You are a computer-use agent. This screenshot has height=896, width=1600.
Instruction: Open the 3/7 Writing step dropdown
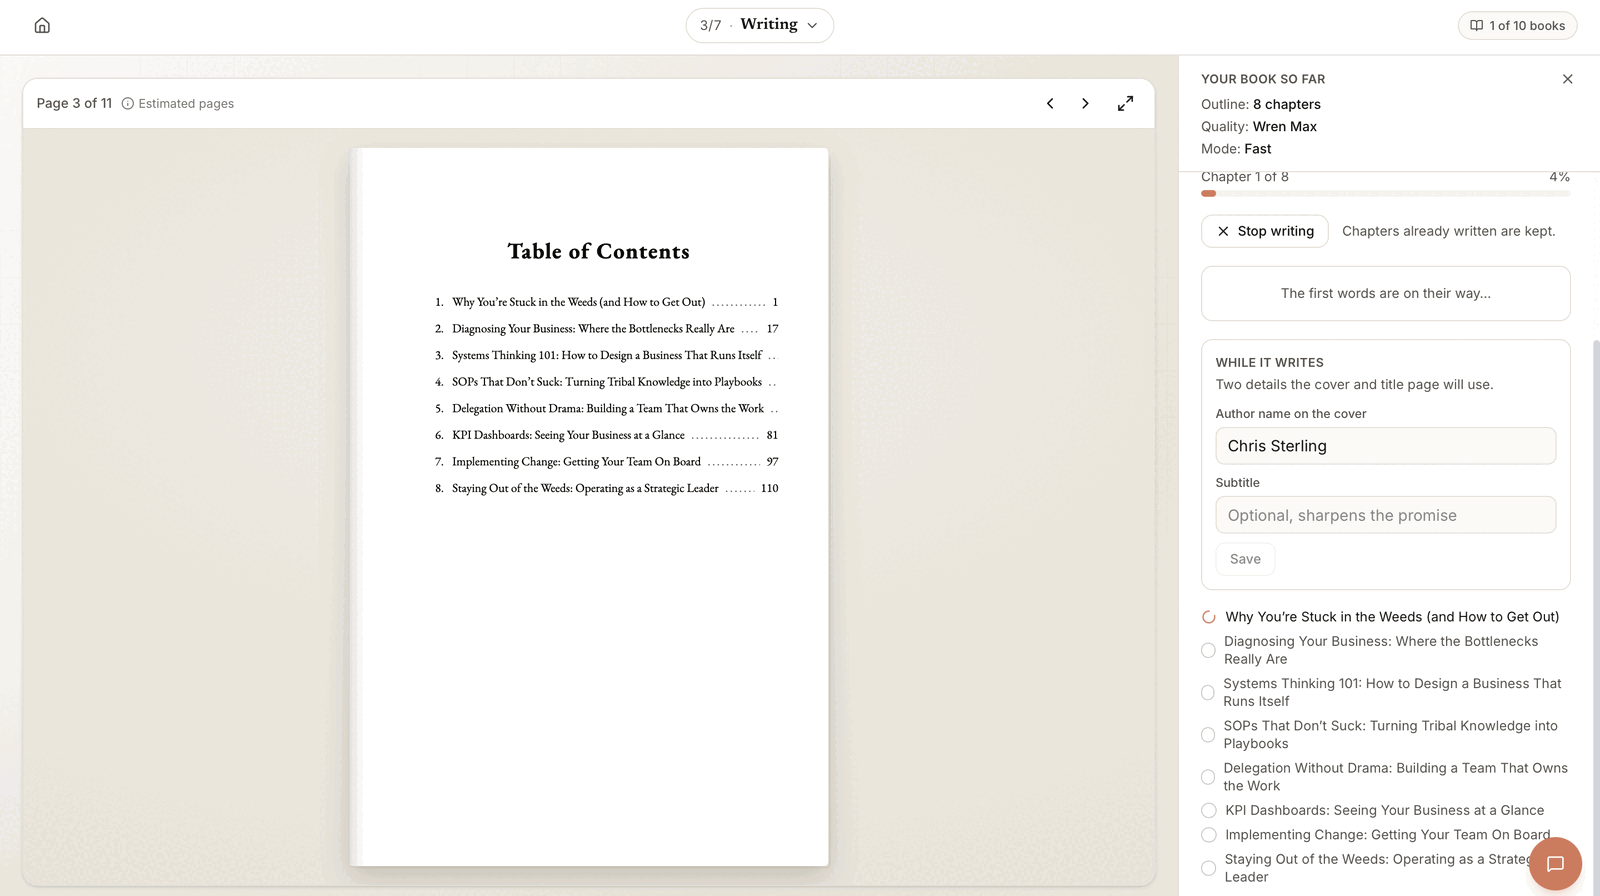pyautogui.click(x=760, y=25)
